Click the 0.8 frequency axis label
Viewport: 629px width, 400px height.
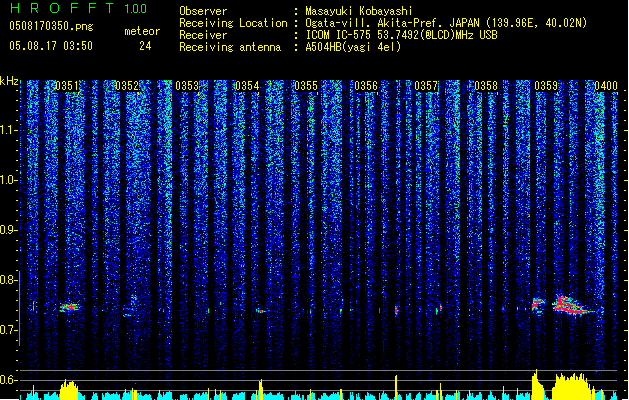9,280
